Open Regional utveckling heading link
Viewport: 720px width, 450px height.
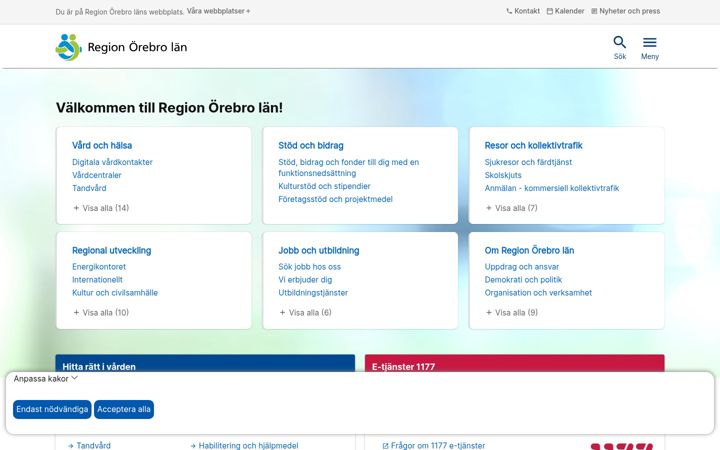[x=112, y=250]
